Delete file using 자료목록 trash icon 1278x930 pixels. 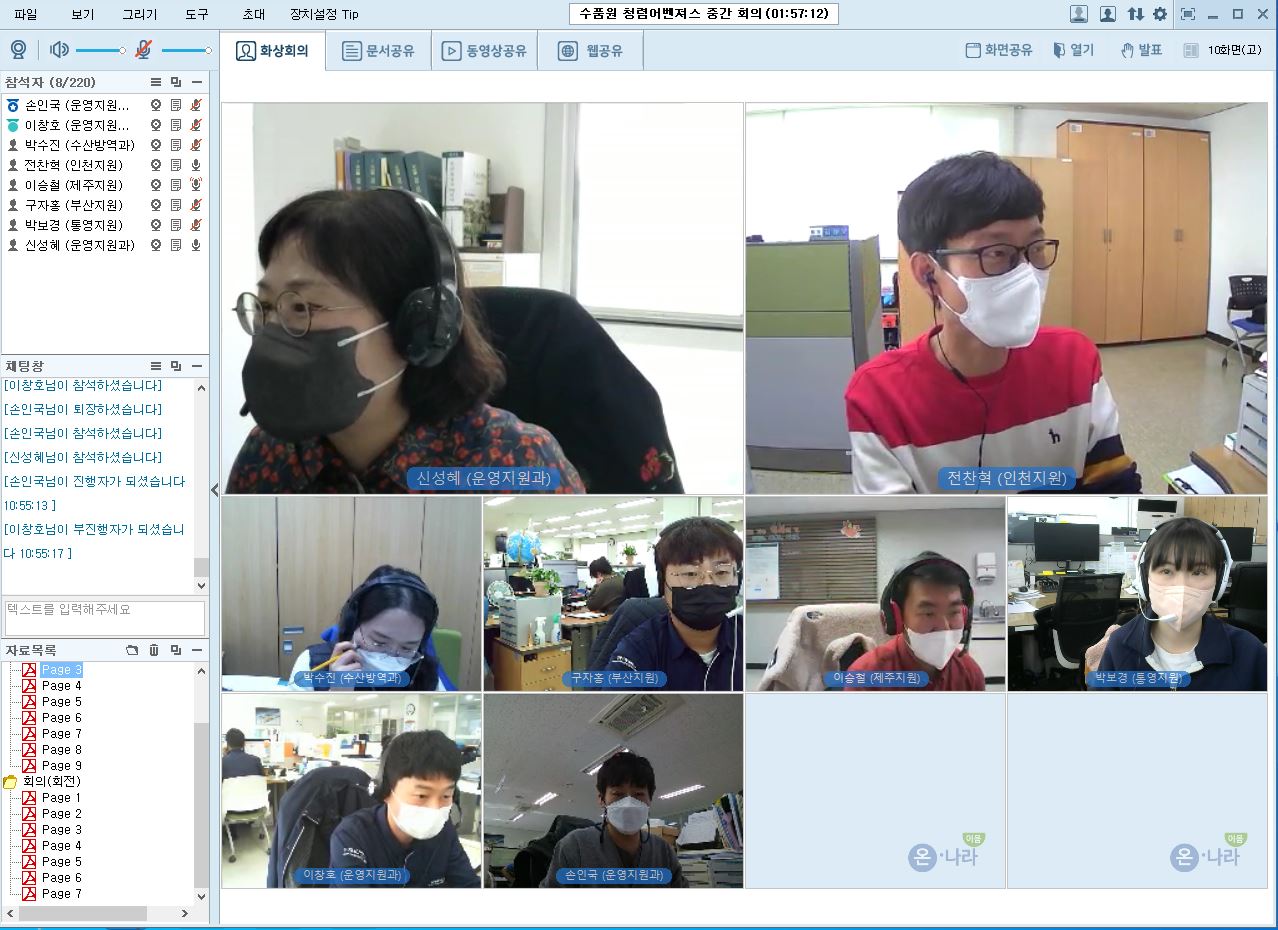click(154, 650)
